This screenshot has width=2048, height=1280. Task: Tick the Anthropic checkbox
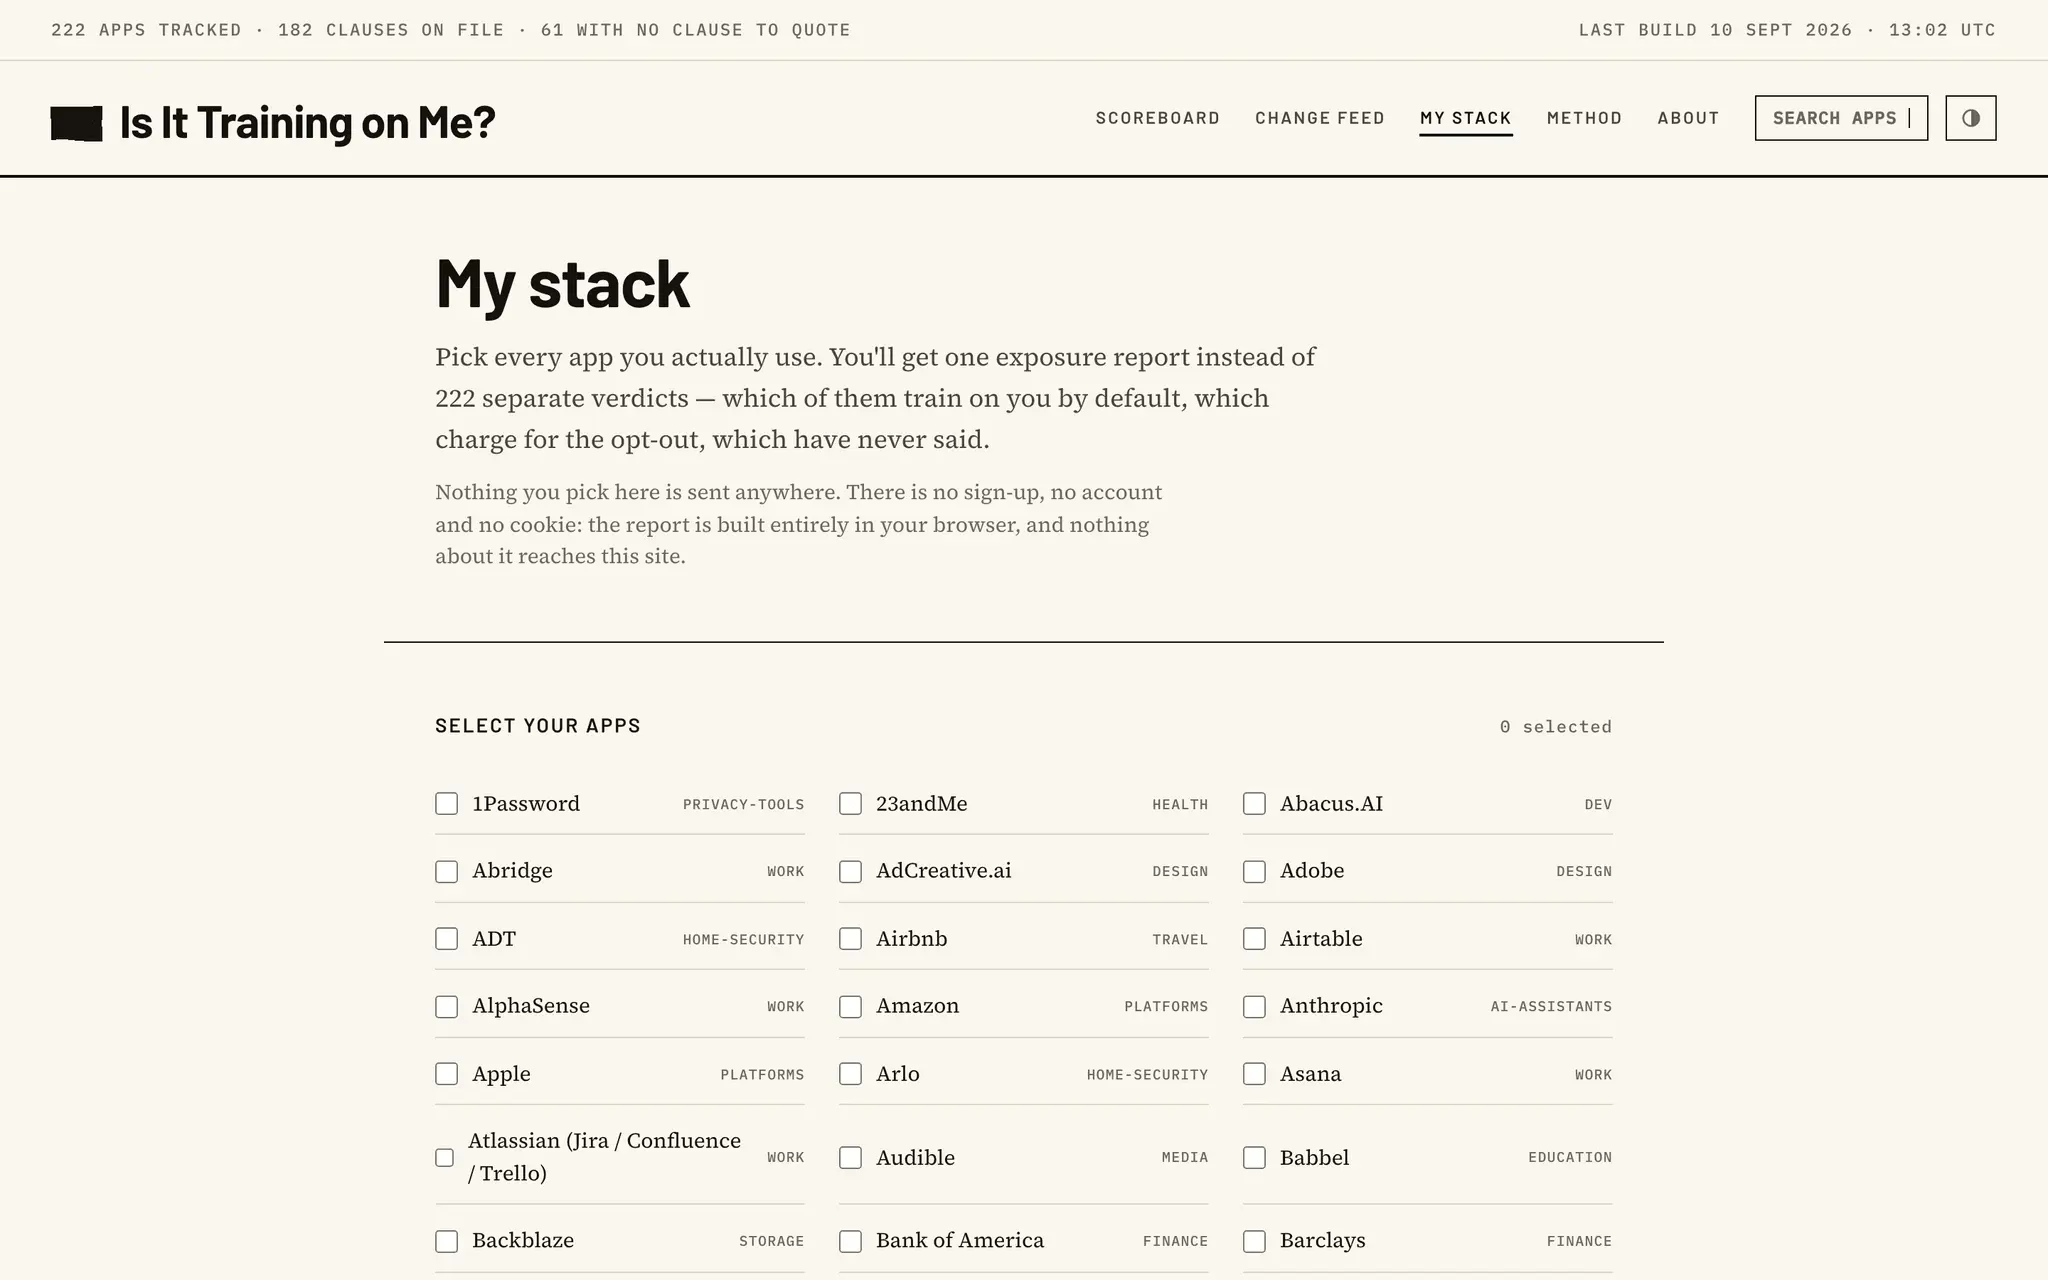coord(1254,1006)
